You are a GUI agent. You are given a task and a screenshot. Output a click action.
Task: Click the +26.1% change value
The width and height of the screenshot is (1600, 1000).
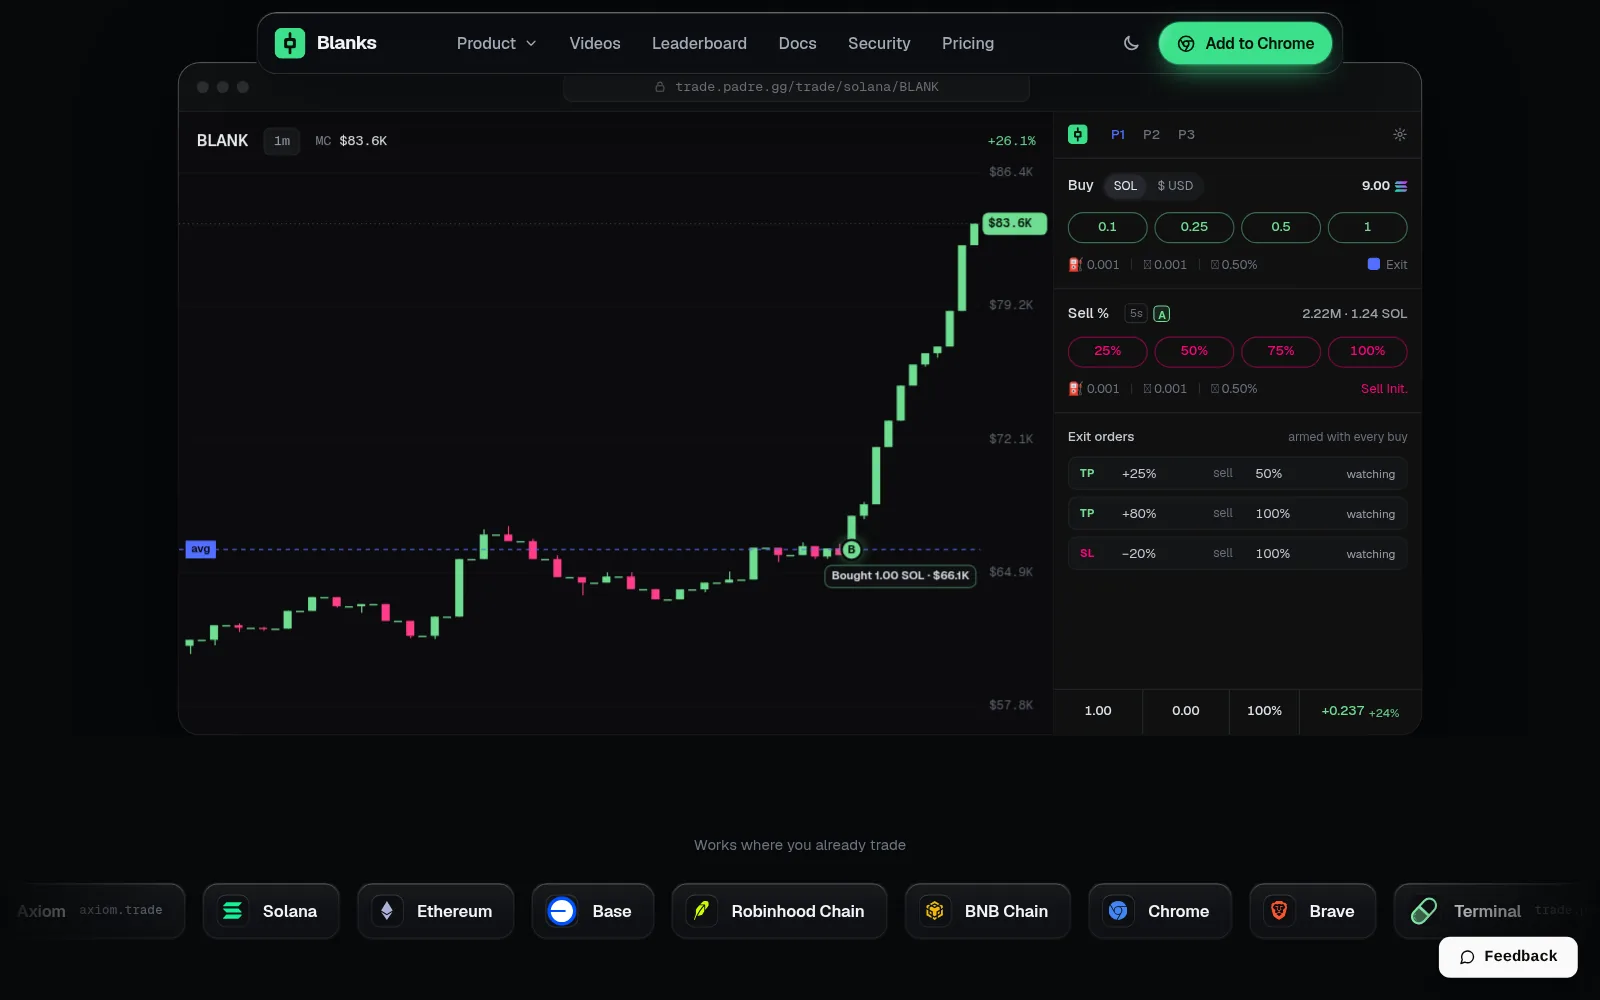1012,141
